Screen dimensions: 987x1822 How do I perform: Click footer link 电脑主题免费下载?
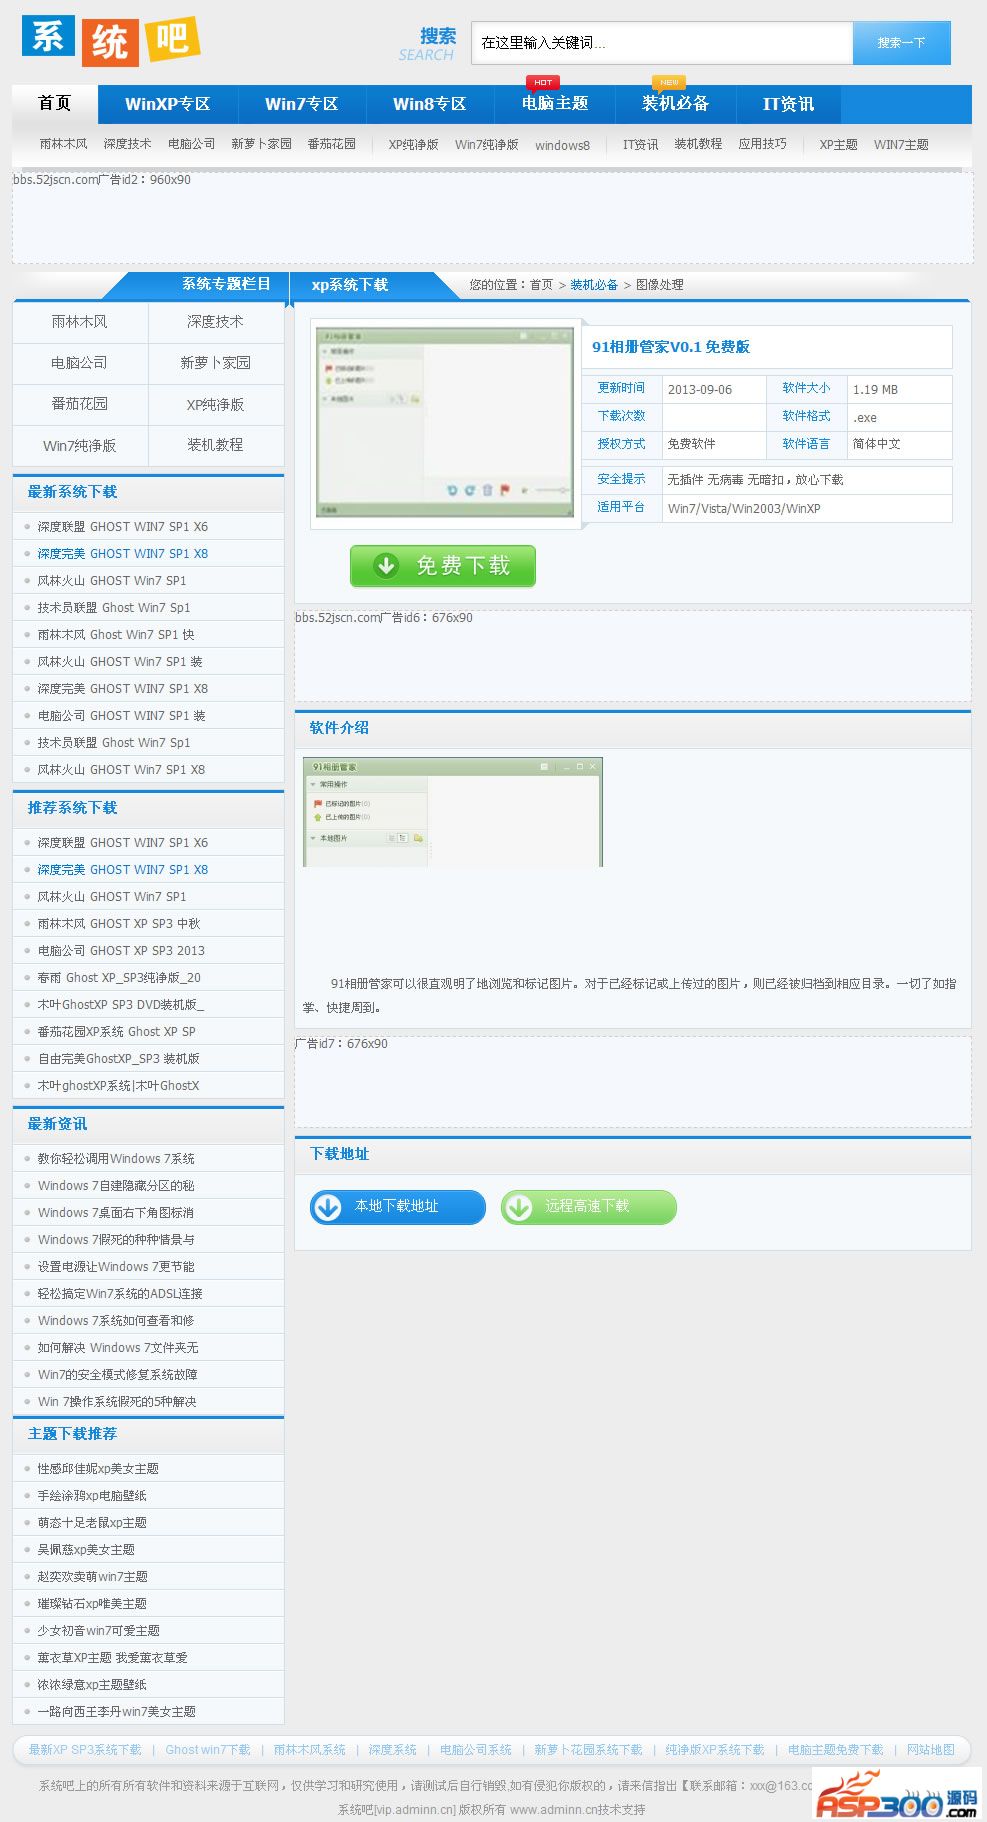(x=836, y=1750)
